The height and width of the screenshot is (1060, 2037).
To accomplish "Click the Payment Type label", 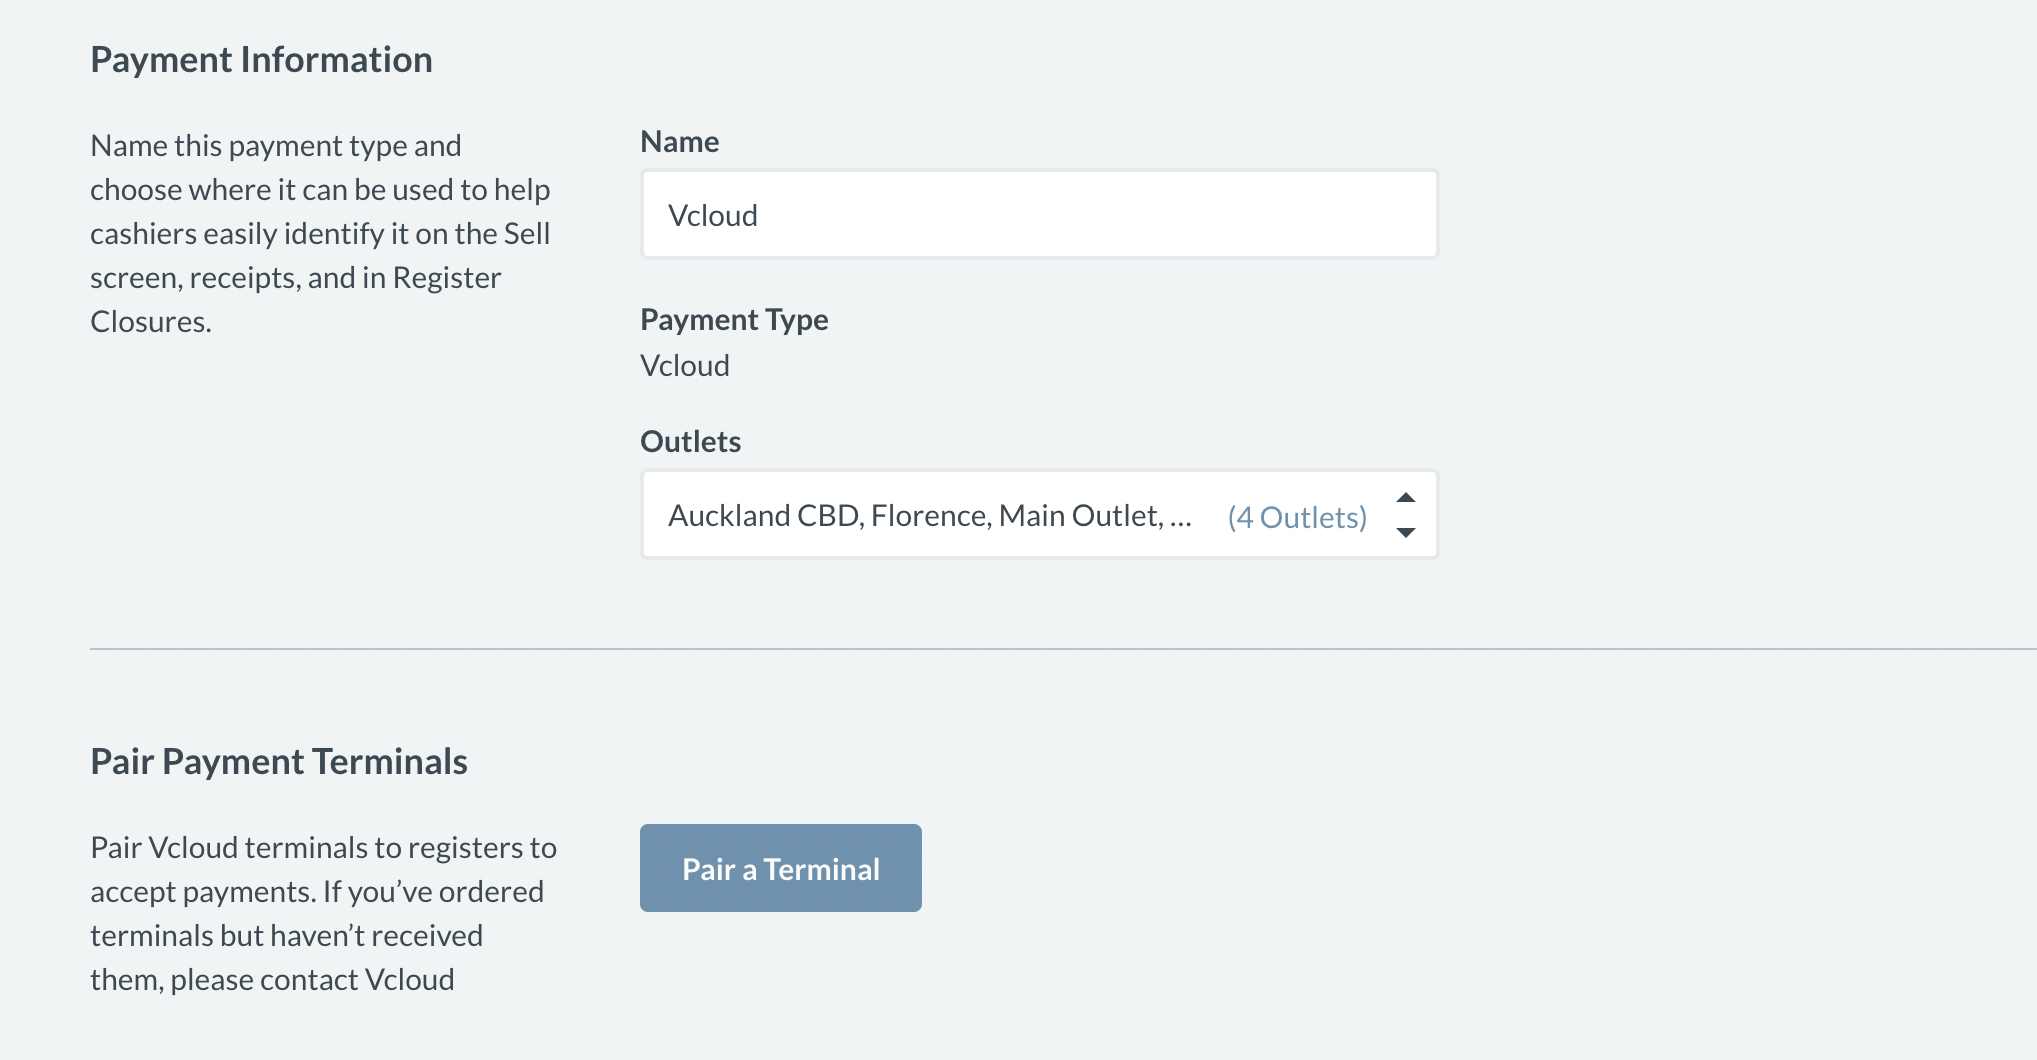I will (x=734, y=320).
